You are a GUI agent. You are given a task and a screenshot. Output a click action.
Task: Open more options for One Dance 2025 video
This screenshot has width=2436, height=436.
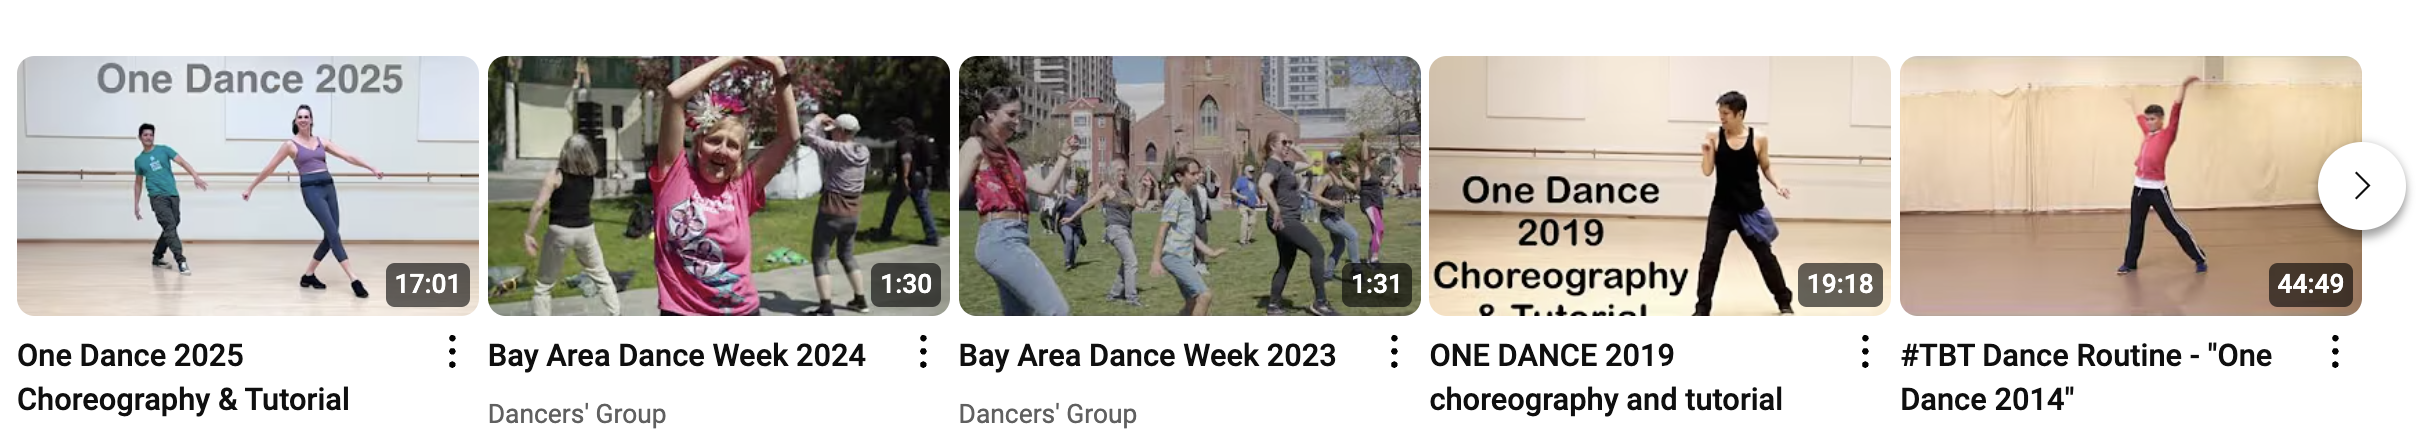(452, 352)
